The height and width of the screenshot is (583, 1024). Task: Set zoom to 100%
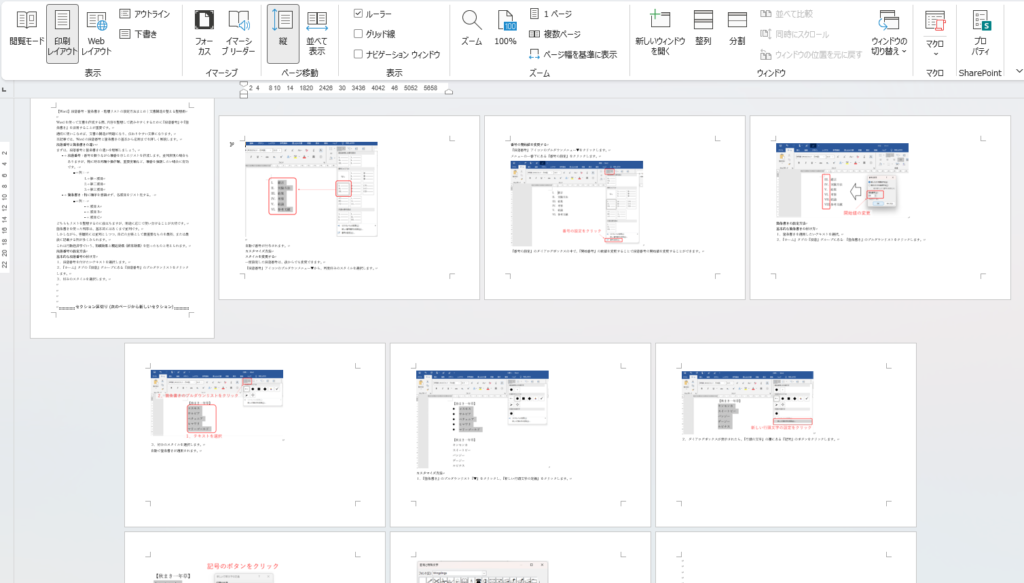pos(505,30)
